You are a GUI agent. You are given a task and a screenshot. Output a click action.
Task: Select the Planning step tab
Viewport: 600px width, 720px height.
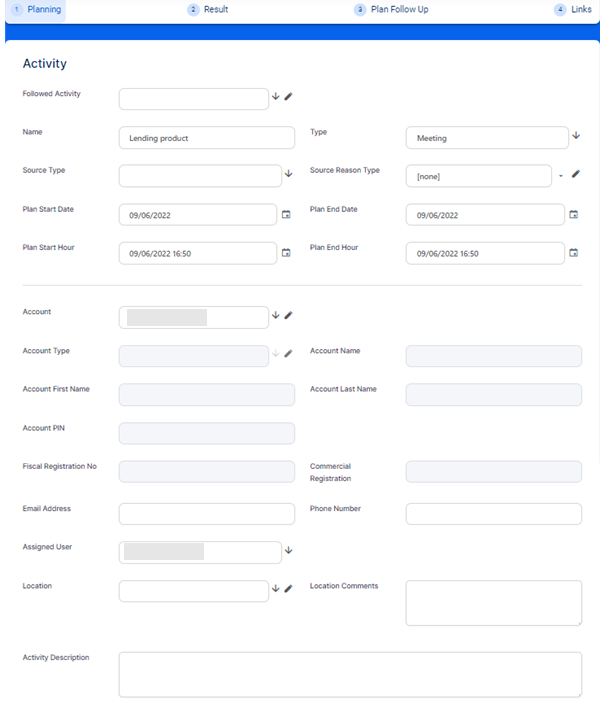point(37,9)
